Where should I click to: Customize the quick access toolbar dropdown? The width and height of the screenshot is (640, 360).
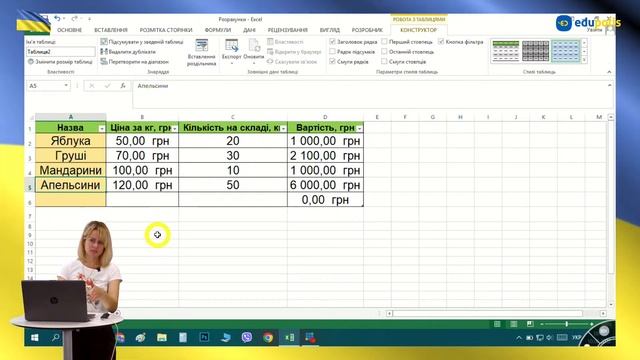[89, 19]
